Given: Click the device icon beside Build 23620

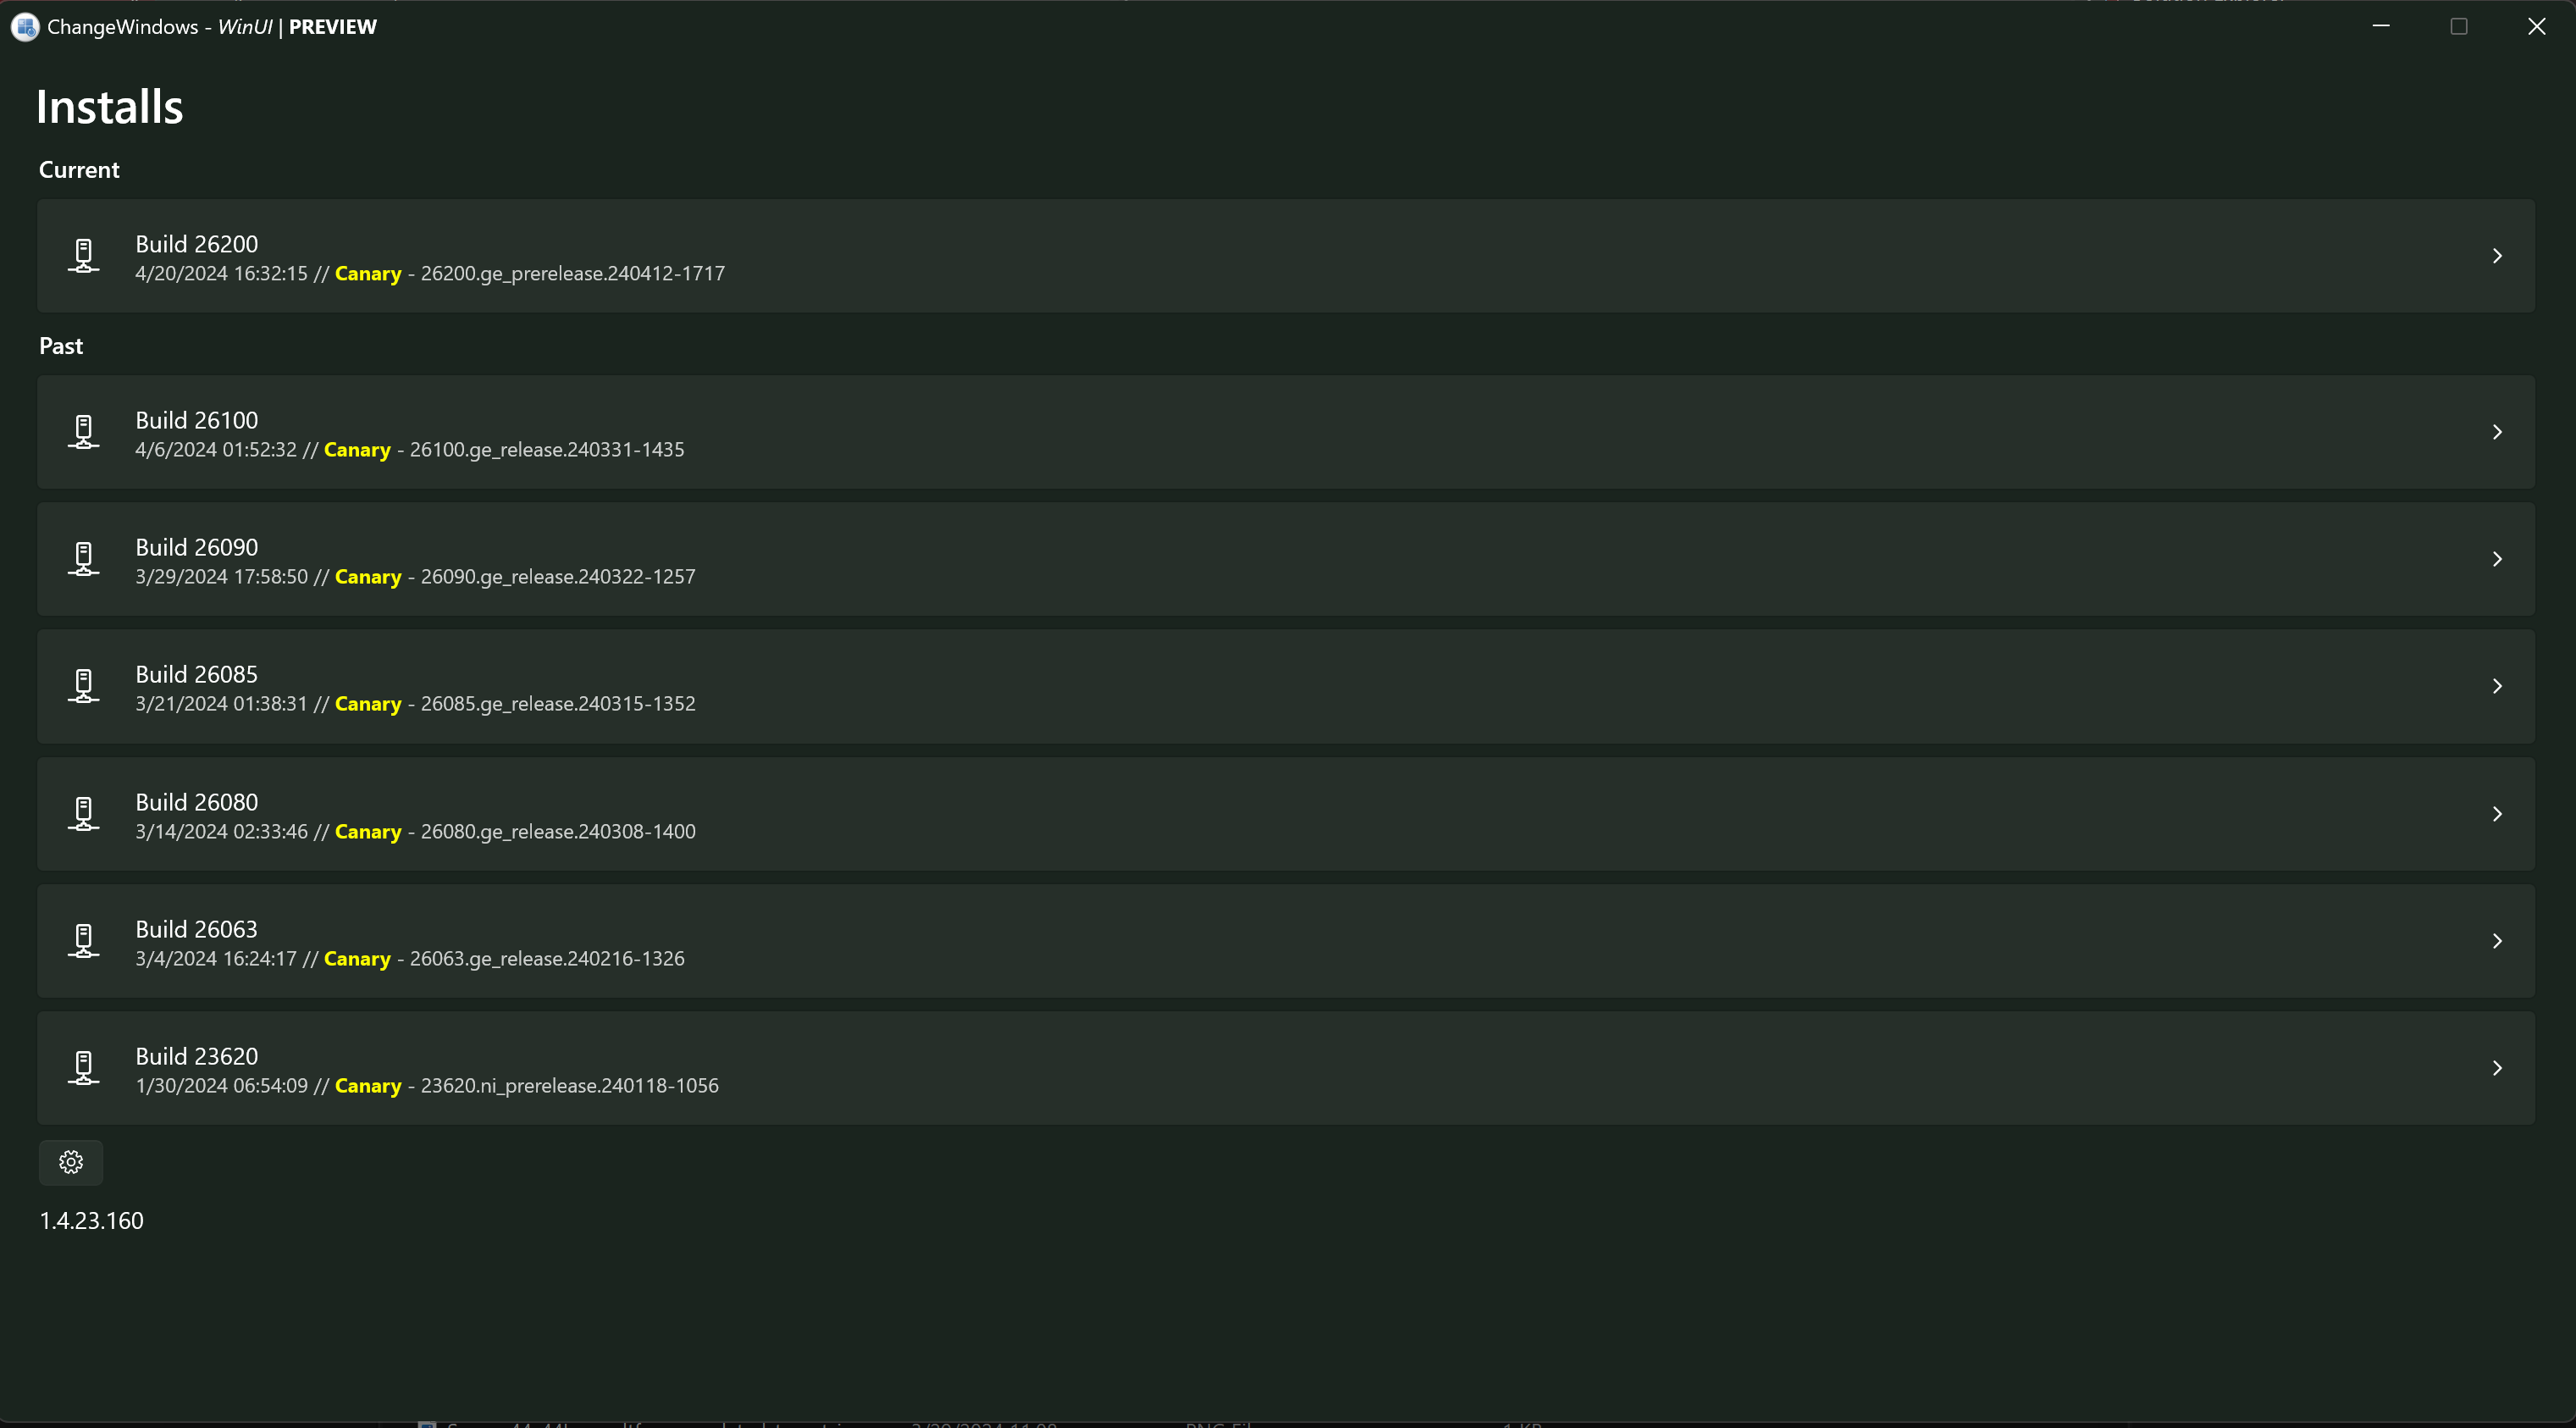Looking at the screenshot, I should pos(84,1068).
